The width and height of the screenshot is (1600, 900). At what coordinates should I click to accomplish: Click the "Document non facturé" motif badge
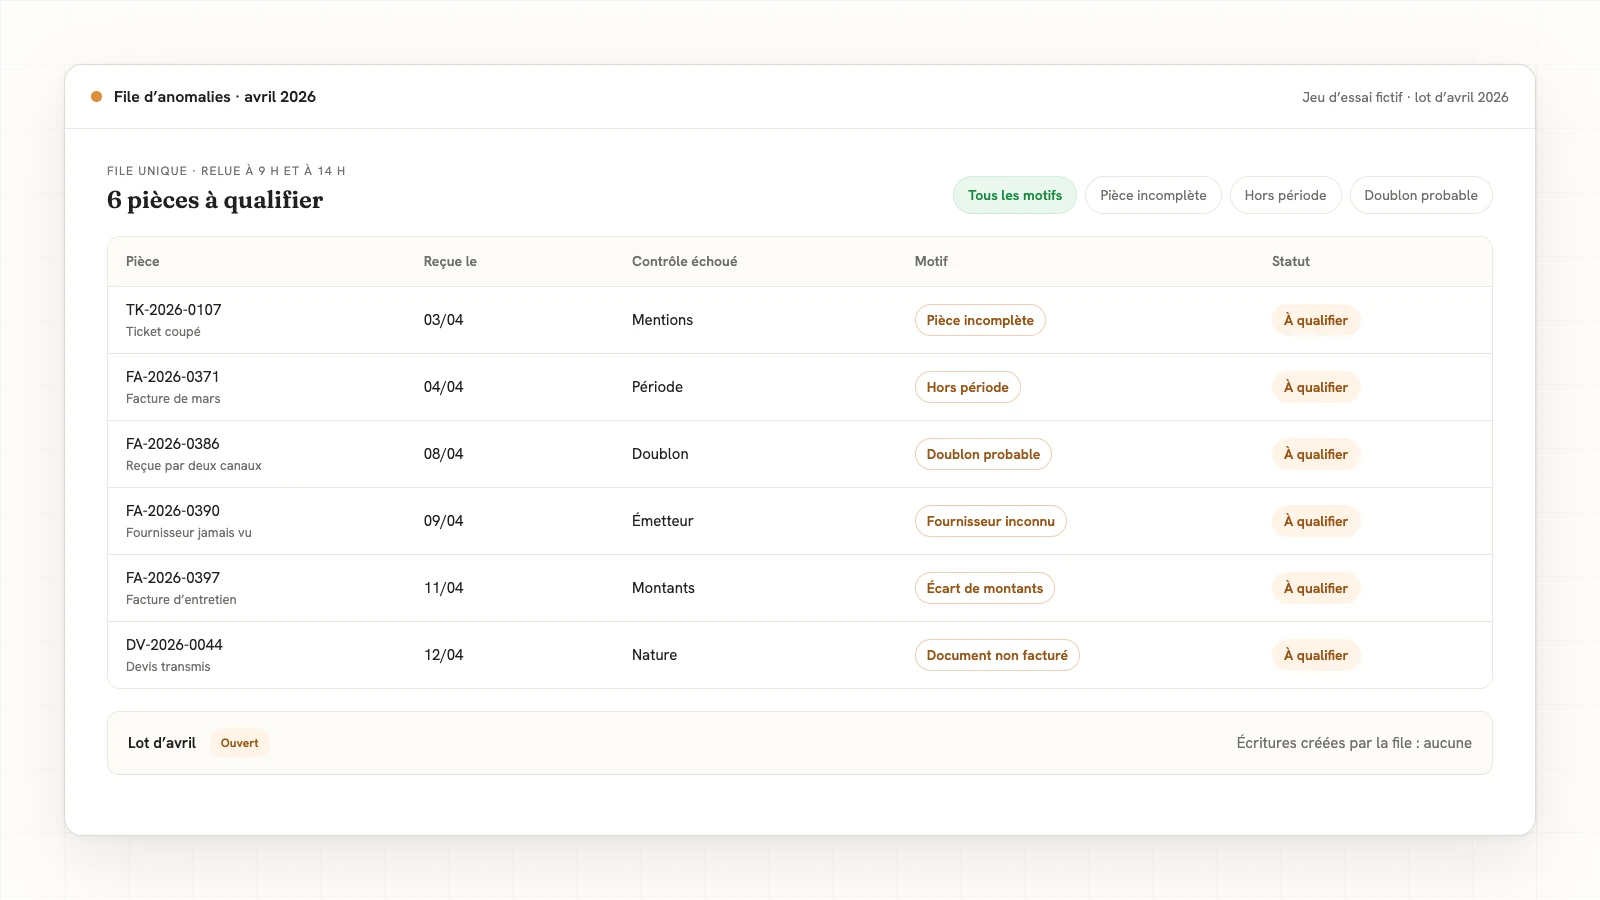click(x=997, y=655)
